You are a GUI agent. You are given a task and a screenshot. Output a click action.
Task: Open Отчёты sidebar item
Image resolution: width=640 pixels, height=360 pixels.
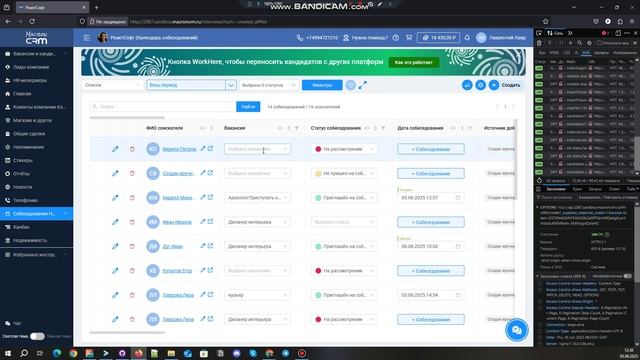pyautogui.click(x=36, y=174)
